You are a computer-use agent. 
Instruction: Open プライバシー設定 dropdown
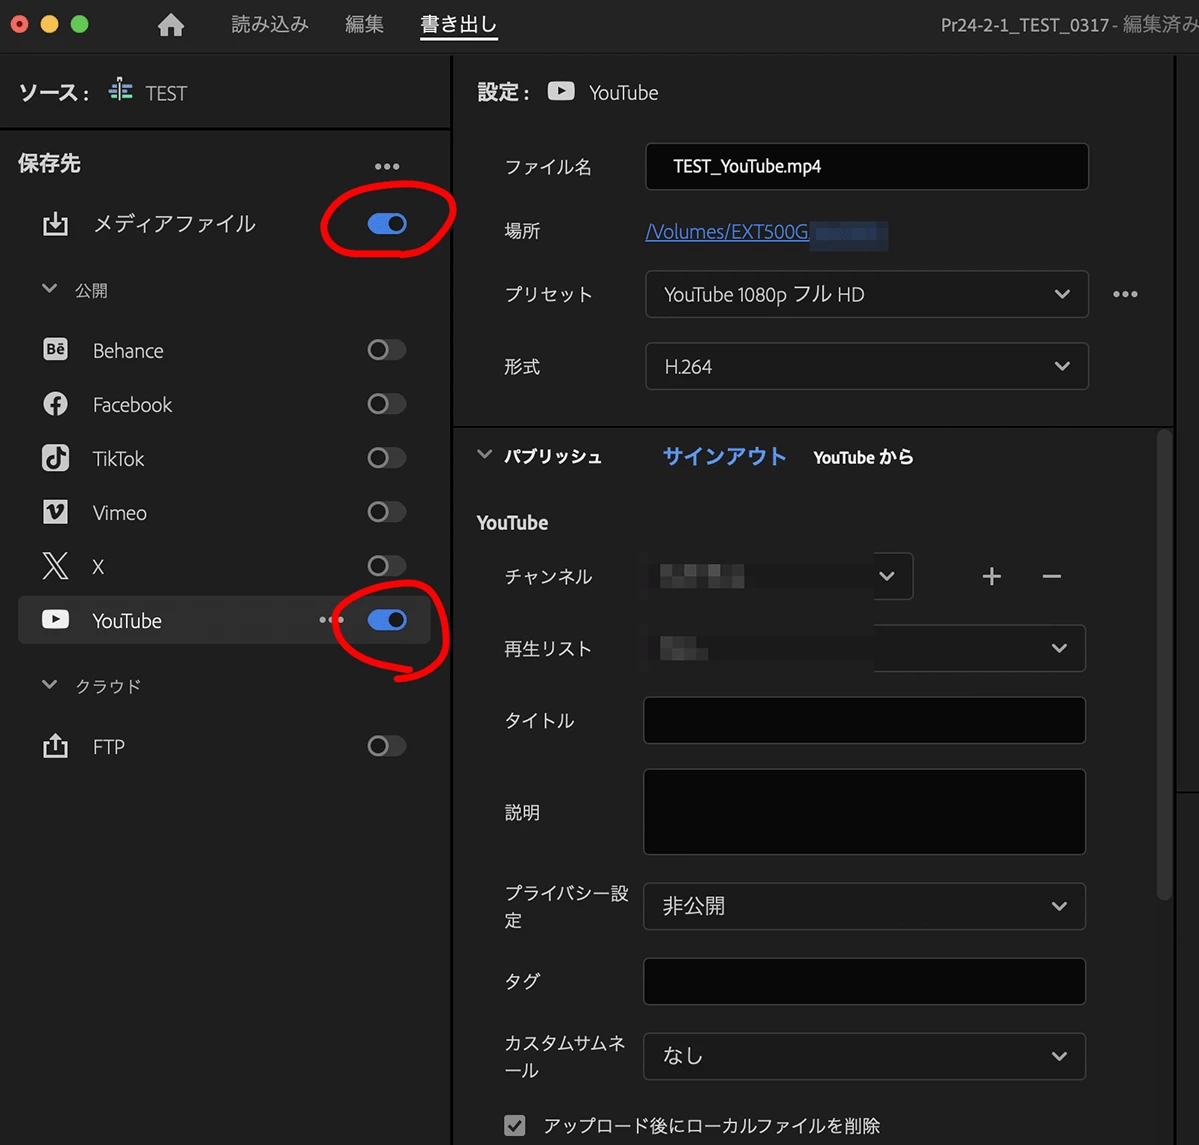click(864, 906)
